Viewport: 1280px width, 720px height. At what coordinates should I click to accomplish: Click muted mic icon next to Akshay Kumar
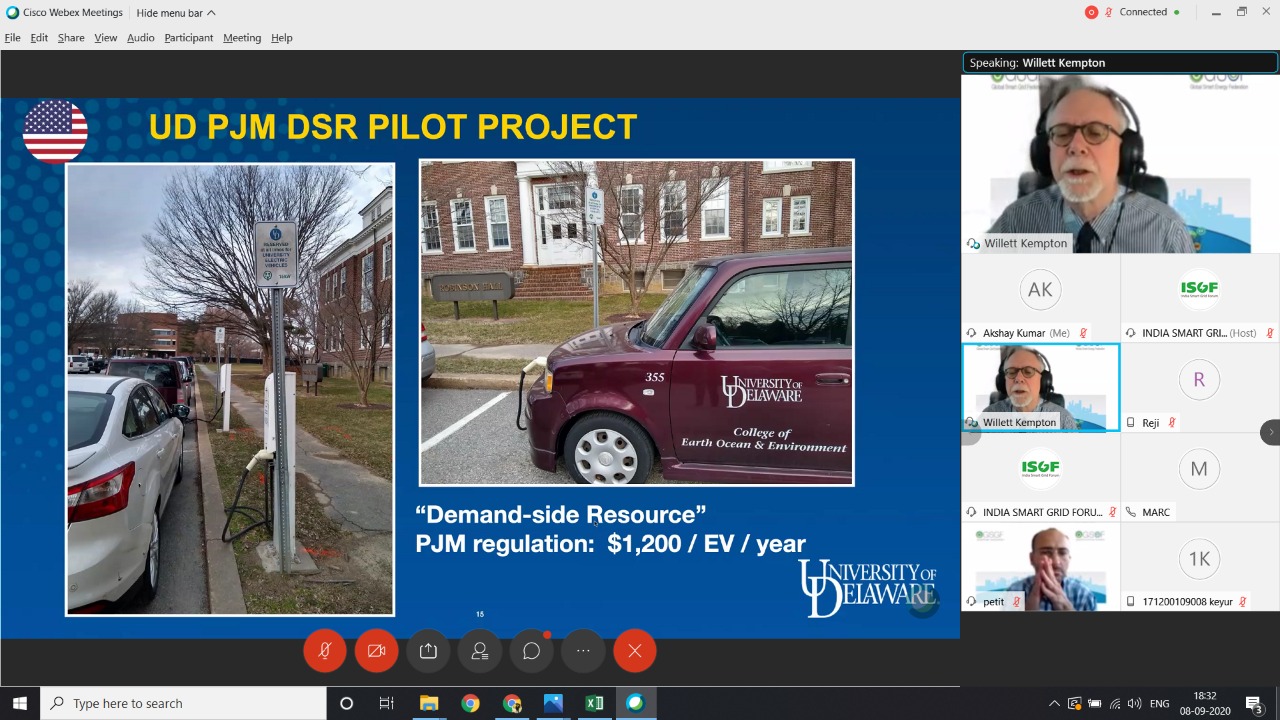pos(1083,333)
